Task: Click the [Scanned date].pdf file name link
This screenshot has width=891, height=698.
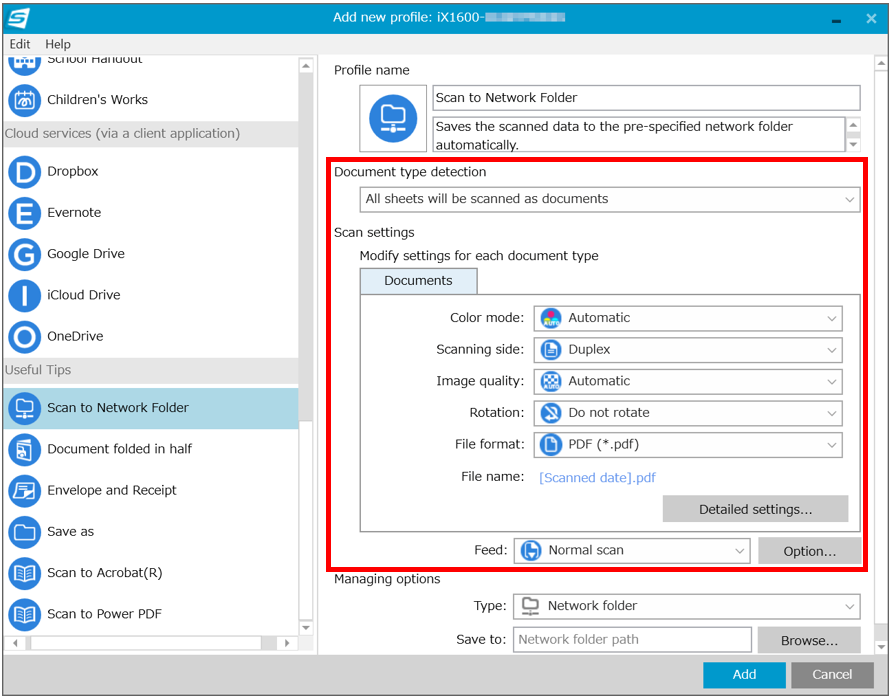Action: 597,478
